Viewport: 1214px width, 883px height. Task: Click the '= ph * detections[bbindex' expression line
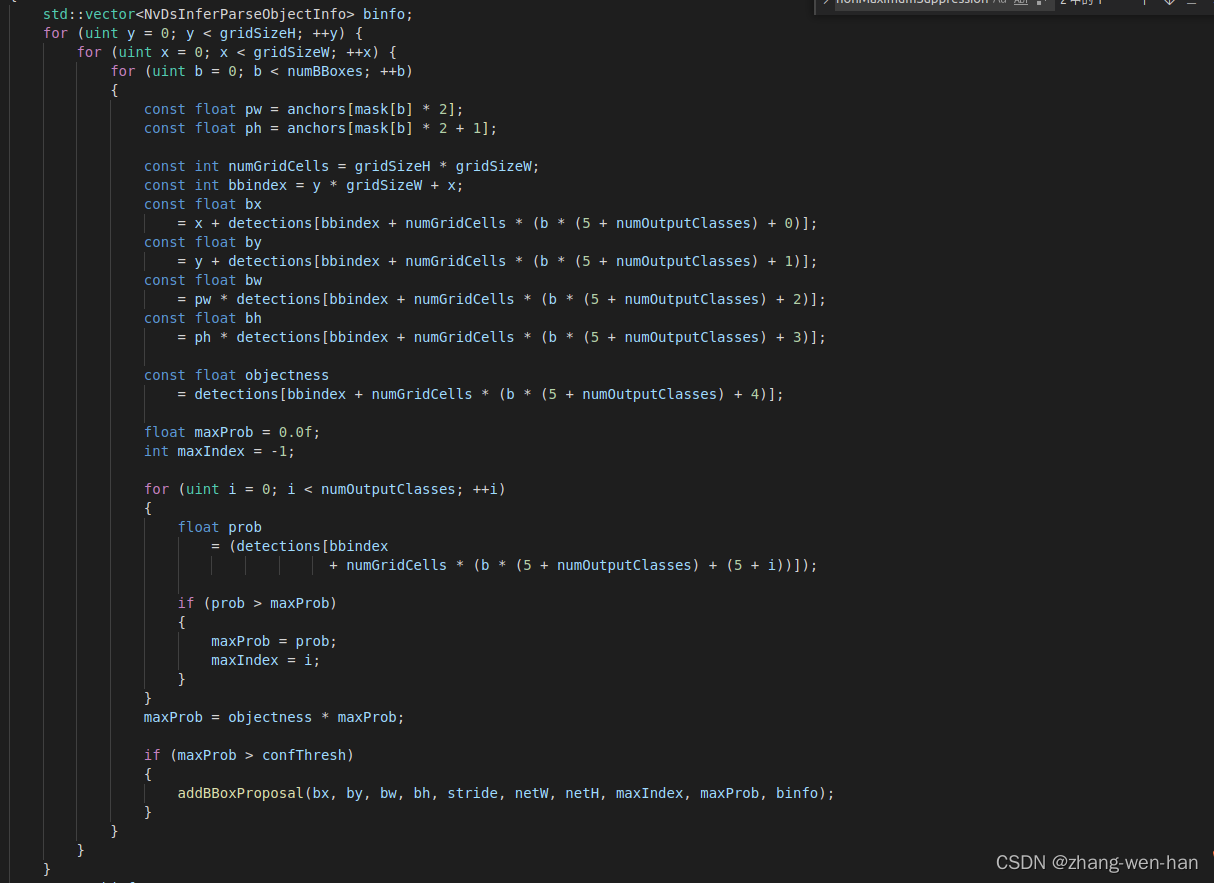point(502,337)
